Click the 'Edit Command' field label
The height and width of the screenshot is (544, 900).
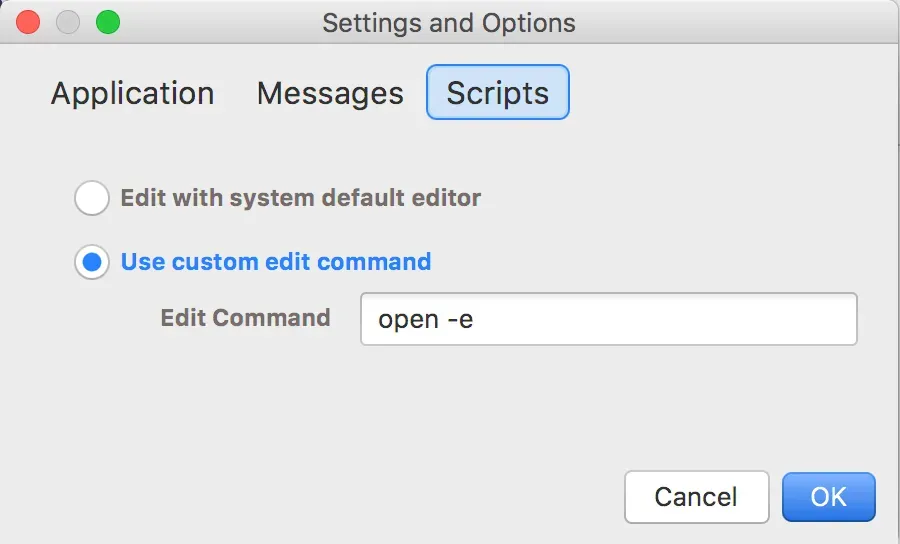click(x=246, y=317)
